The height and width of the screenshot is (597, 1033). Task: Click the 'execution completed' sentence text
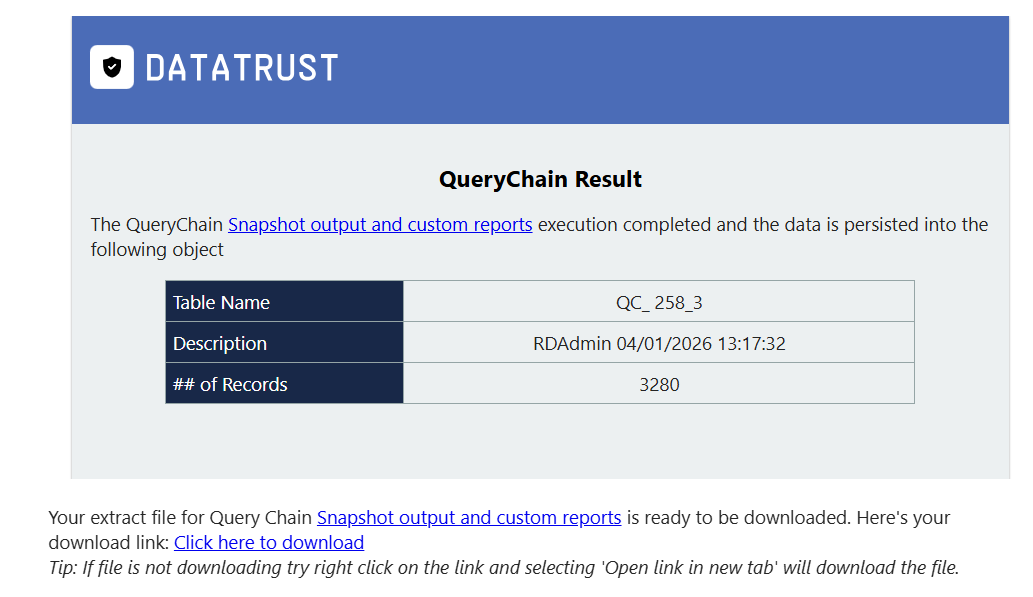[763, 225]
